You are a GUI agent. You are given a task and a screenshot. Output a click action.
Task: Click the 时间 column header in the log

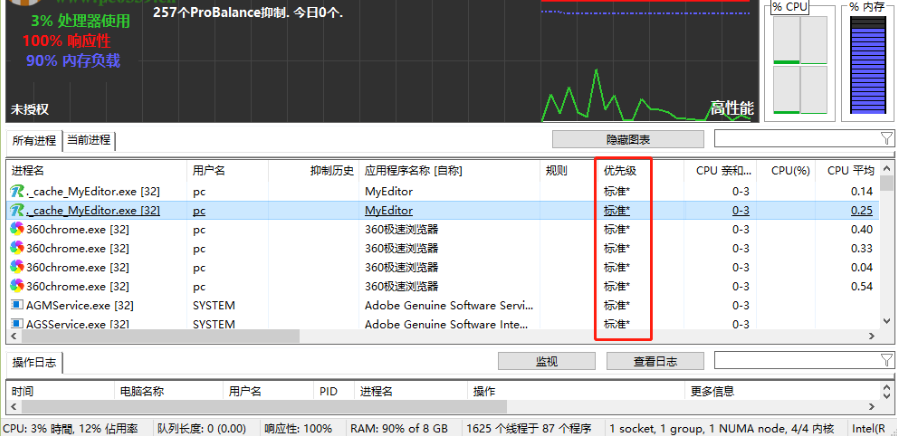tap(60, 391)
